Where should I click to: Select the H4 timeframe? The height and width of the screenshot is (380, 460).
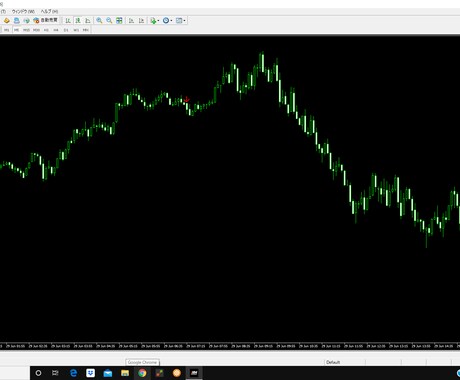pyautogui.click(x=56, y=30)
